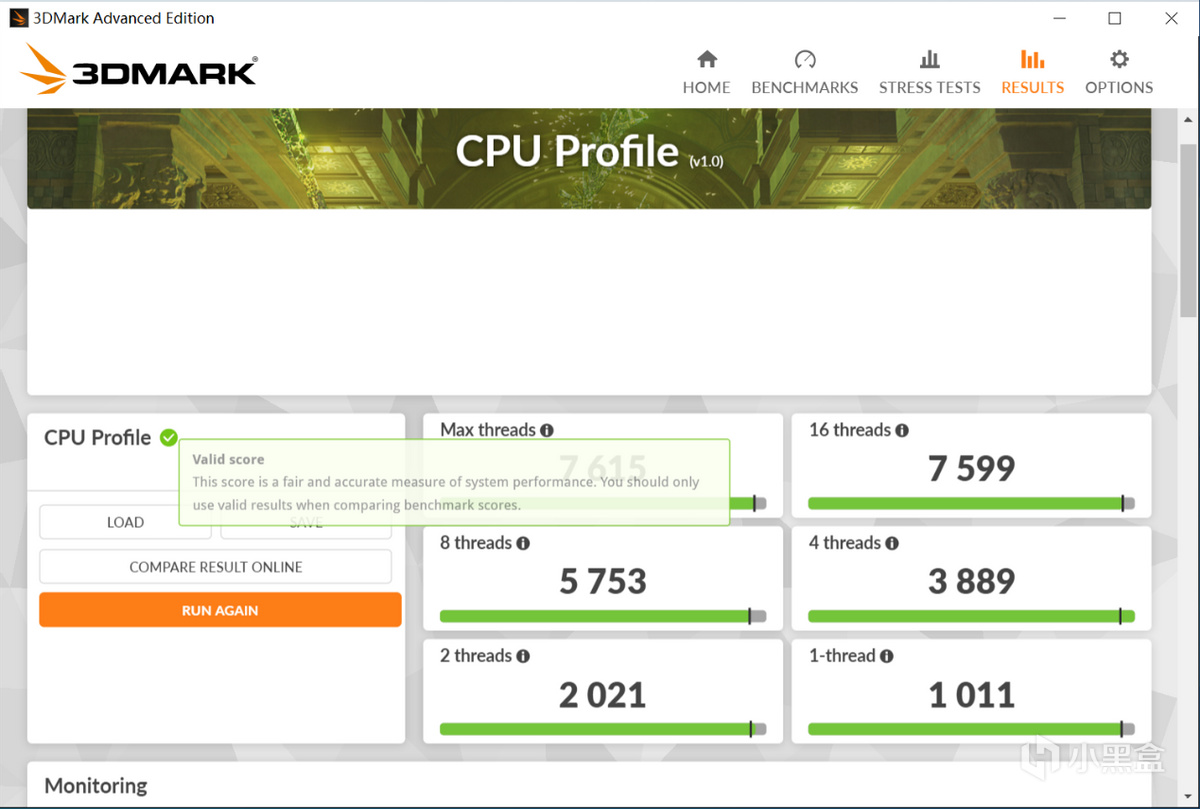Click info icon beside 2 threads

523,656
